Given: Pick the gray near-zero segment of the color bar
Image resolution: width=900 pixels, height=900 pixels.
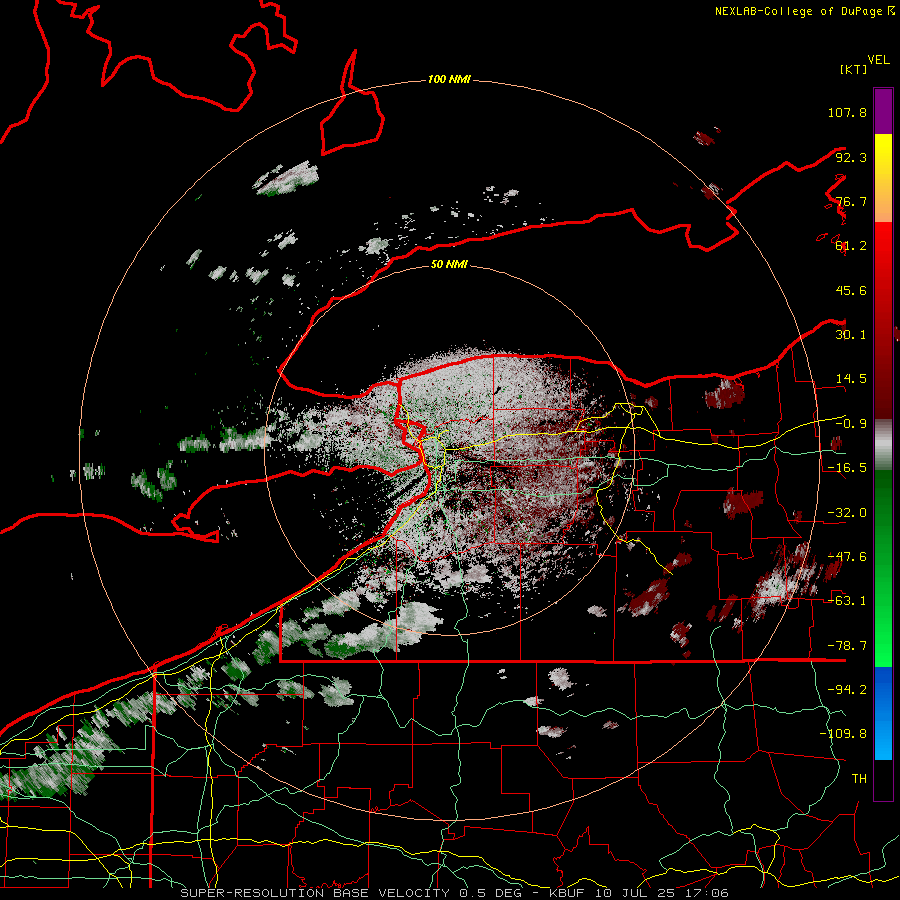Looking at the screenshot, I should pos(883,445).
